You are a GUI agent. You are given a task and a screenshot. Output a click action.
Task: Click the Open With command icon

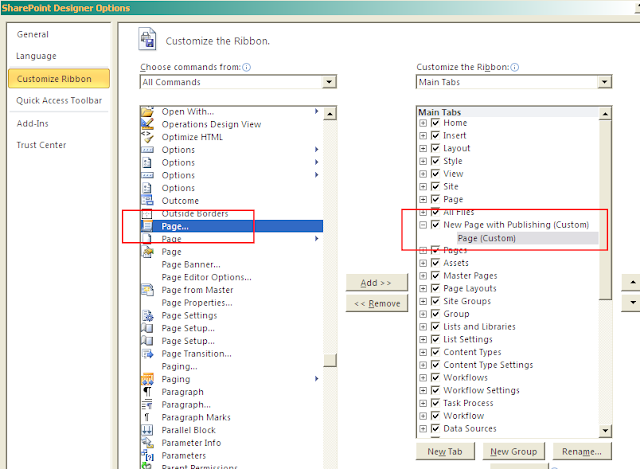pos(147,111)
